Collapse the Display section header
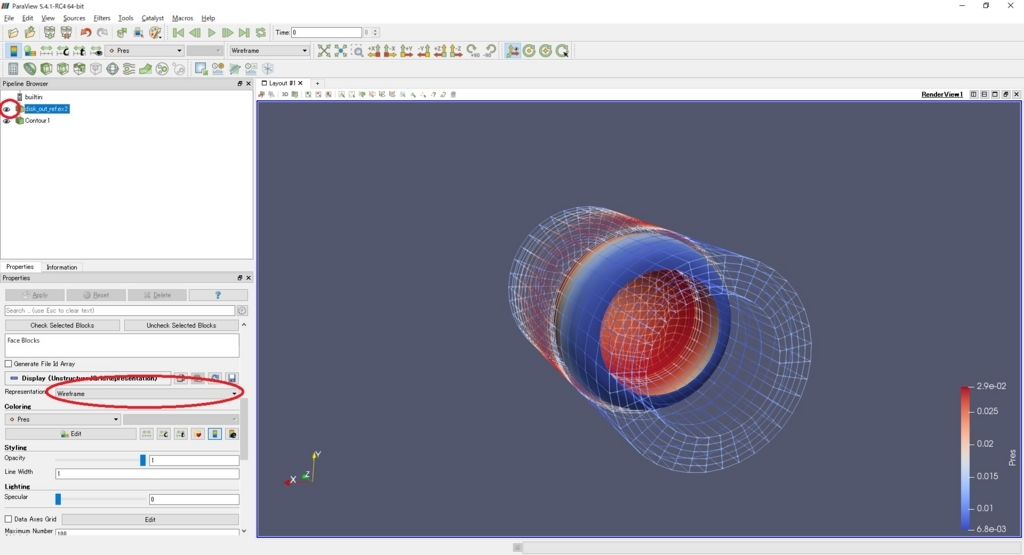The image size is (1024, 555). [x=88, y=378]
